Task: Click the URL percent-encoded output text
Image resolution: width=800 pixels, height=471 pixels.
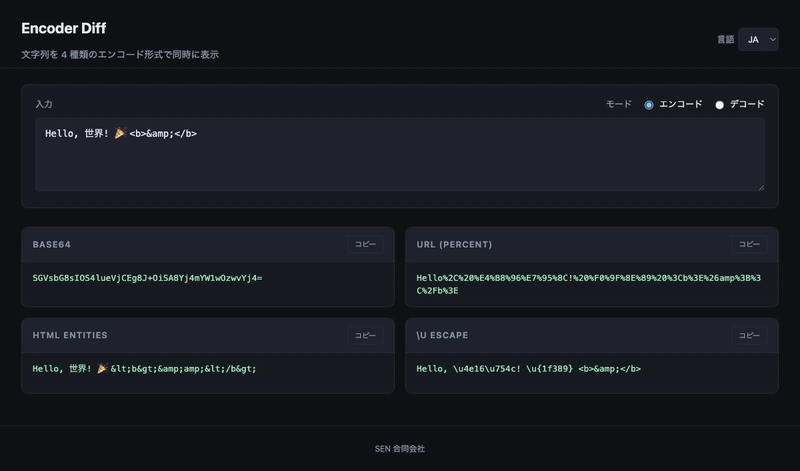Action: (588, 284)
